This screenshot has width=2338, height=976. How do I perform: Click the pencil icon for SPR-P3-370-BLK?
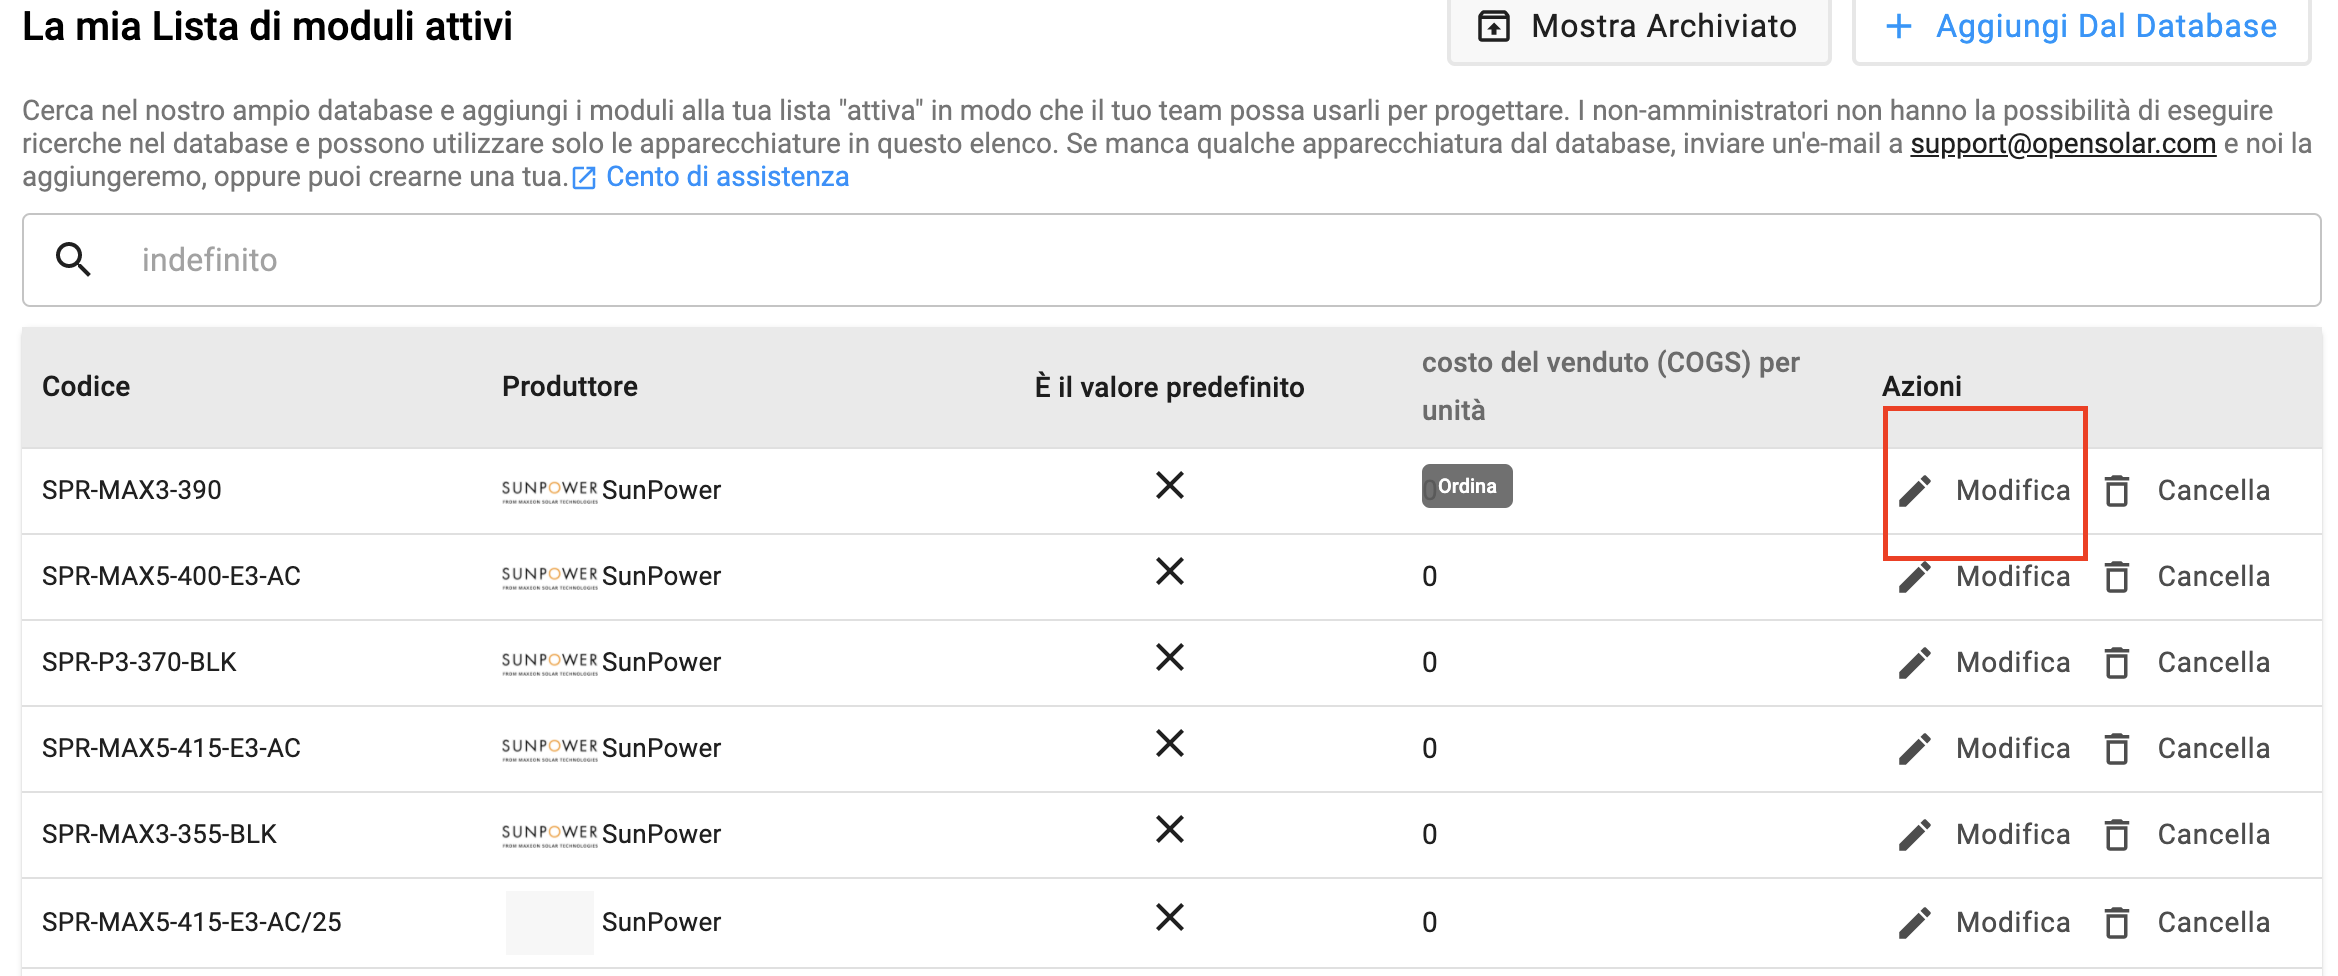[1915, 663]
